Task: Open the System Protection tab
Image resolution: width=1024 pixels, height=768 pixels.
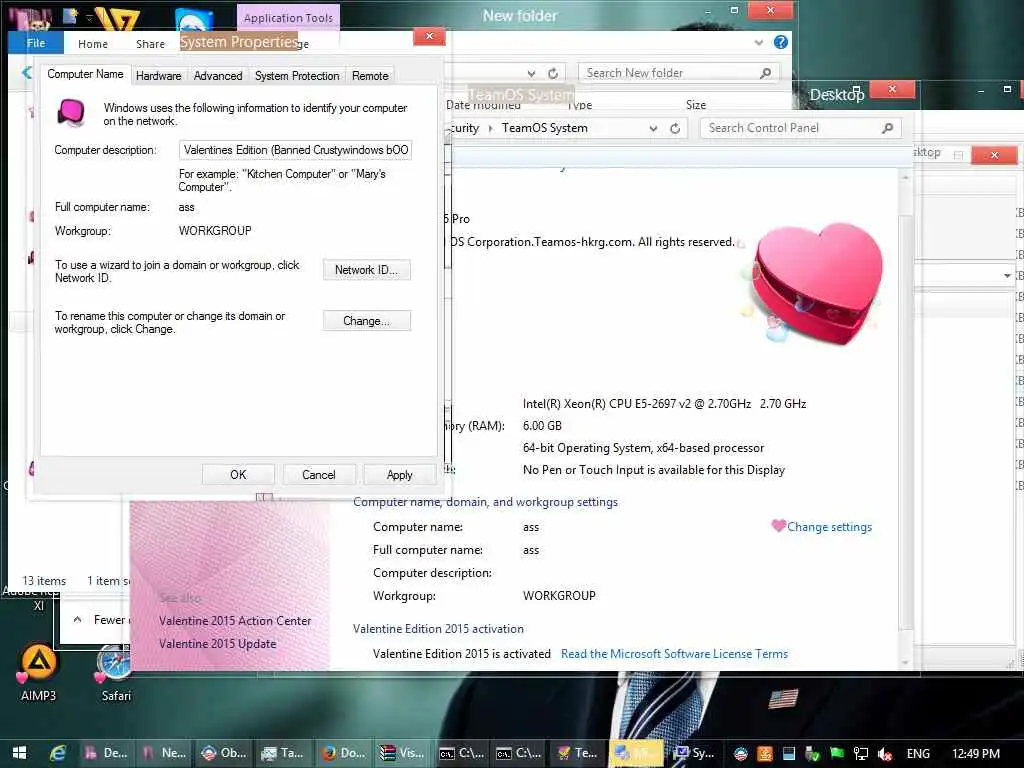Action: 296,76
